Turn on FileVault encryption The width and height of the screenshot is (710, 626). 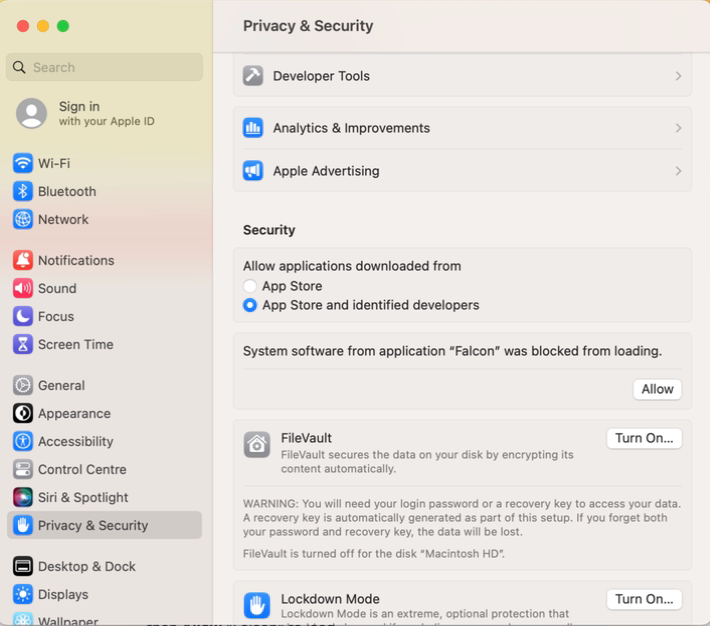click(644, 438)
